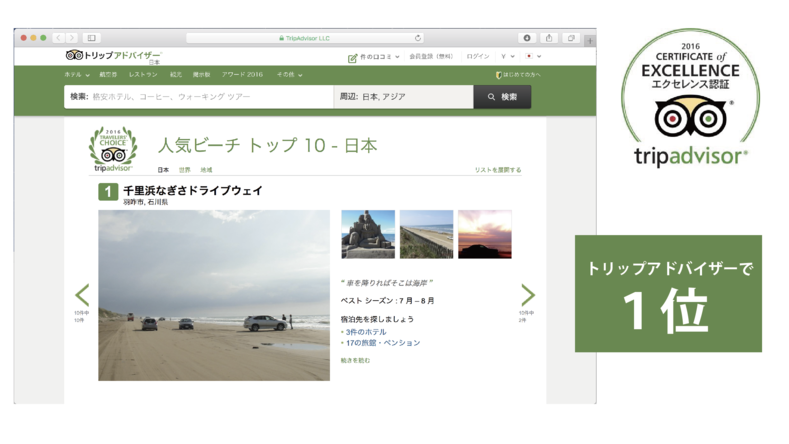789x444 pixels.
Task: Click the reload icon in address bar
Action: [x=418, y=38]
